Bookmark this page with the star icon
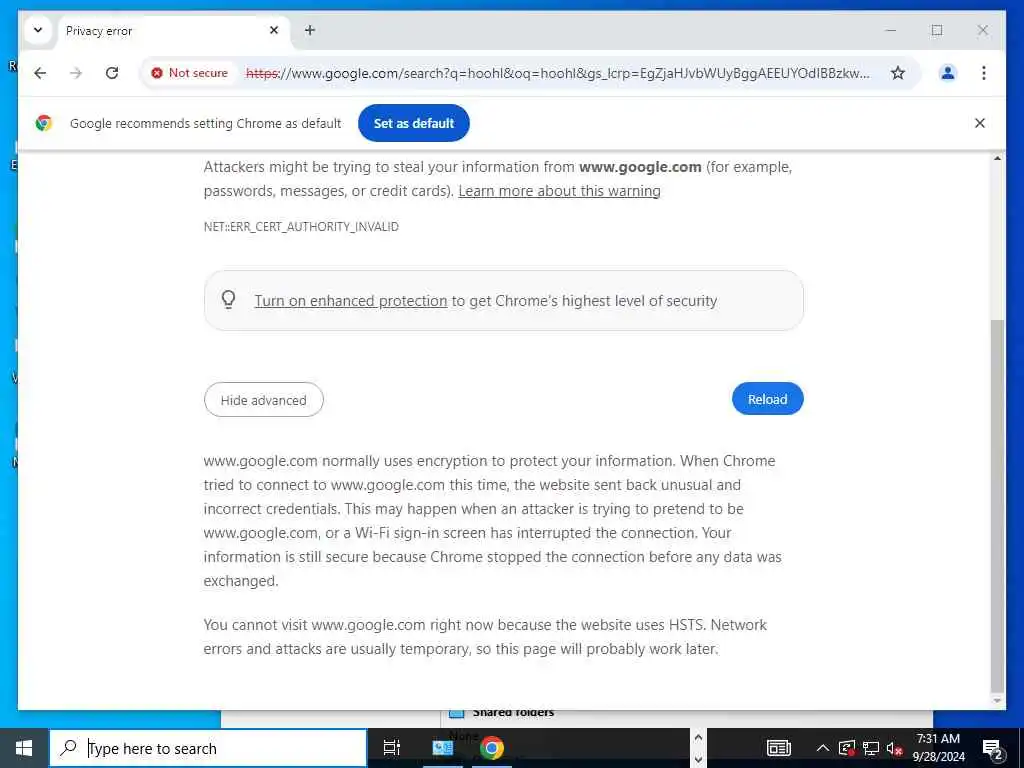The height and width of the screenshot is (768, 1024). tap(898, 73)
